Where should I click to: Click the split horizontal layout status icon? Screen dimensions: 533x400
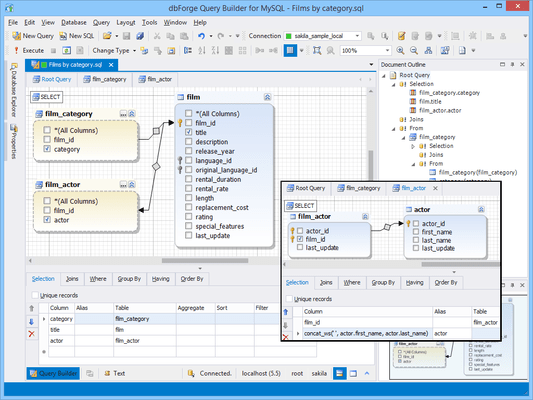coord(339,373)
